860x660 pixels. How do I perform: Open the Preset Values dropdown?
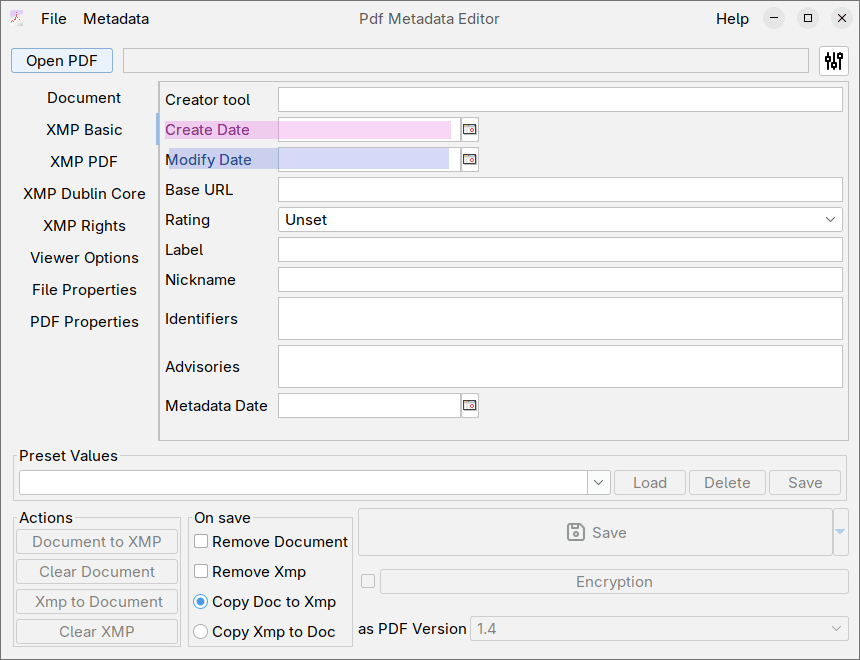point(597,482)
